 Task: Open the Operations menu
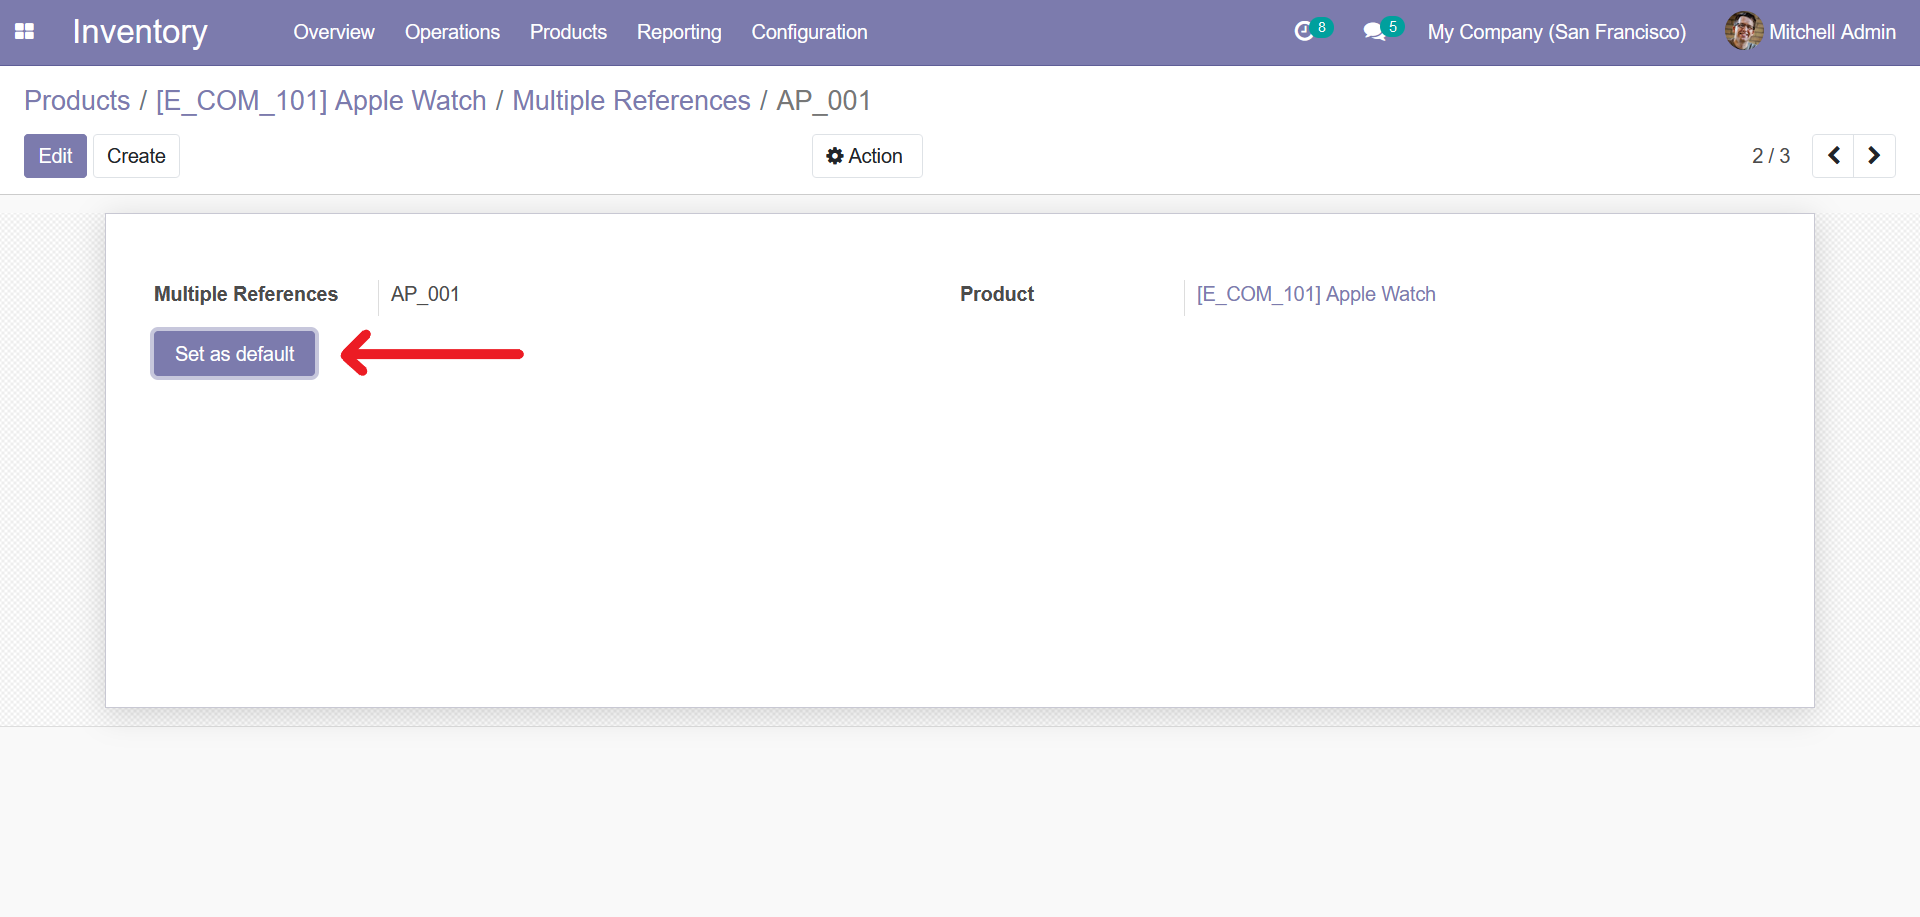point(452,32)
